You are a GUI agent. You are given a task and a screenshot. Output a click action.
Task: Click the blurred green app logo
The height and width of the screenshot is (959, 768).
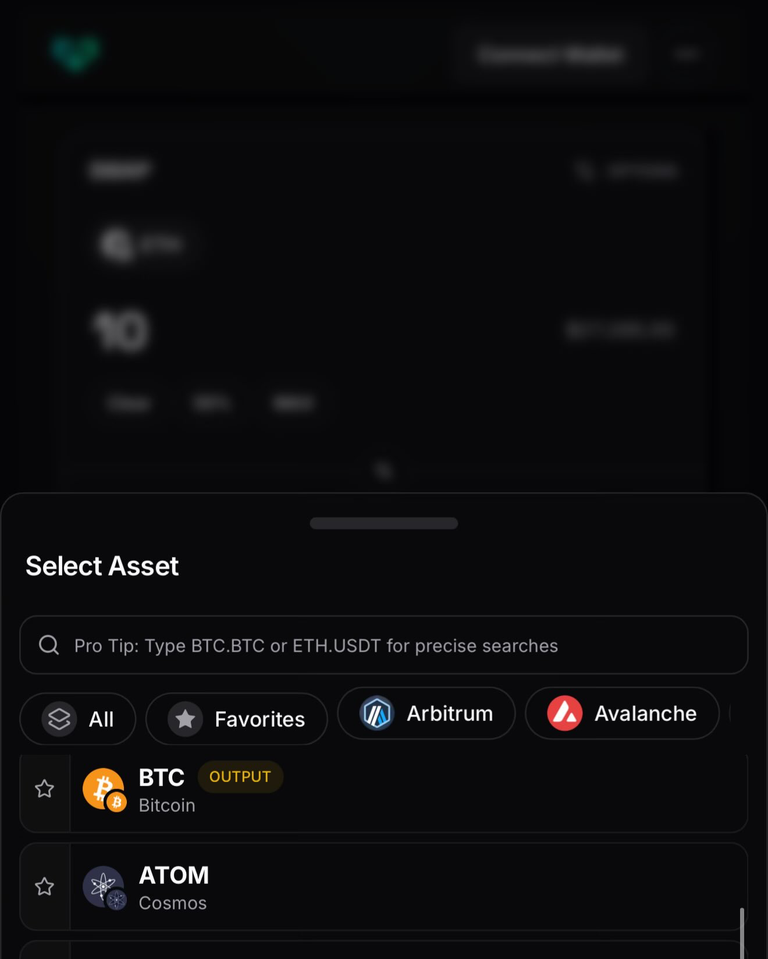click(x=75, y=53)
